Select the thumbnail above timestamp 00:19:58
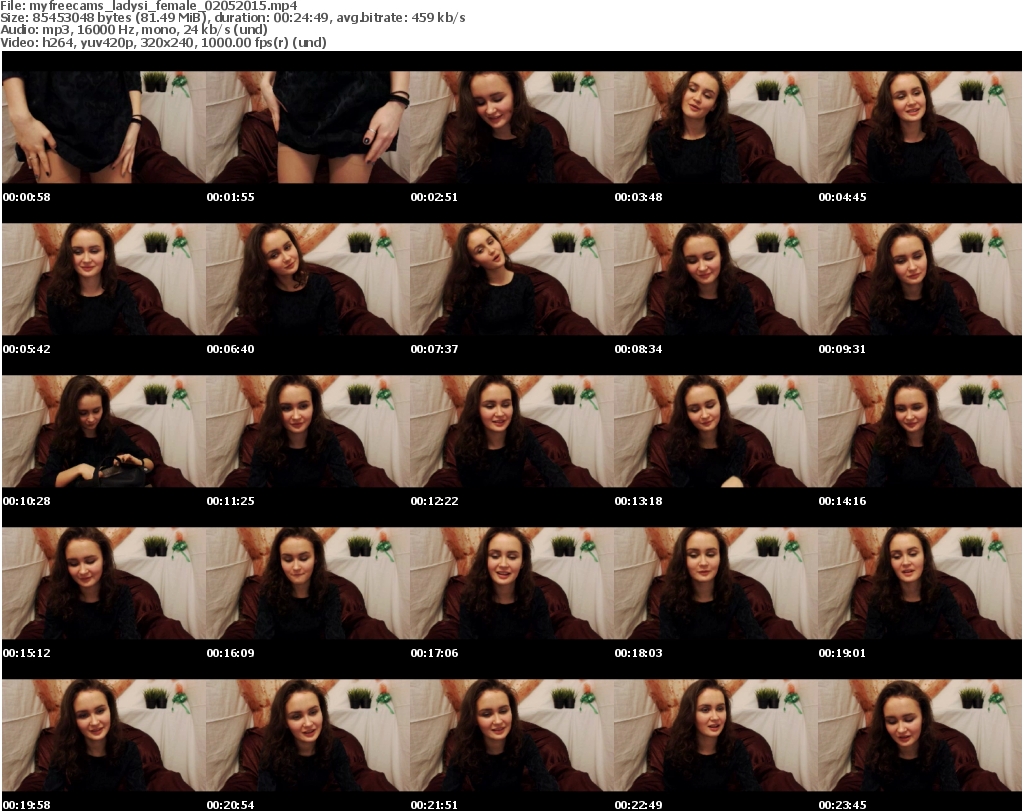Image resolution: width=1024 pixels, height=811 pixels. tap(104, 735)
